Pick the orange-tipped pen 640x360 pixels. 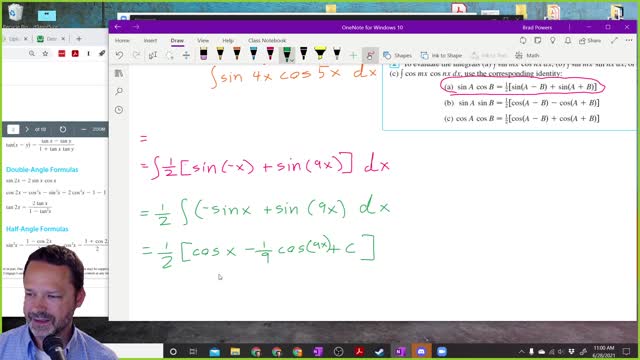point(237,54)
